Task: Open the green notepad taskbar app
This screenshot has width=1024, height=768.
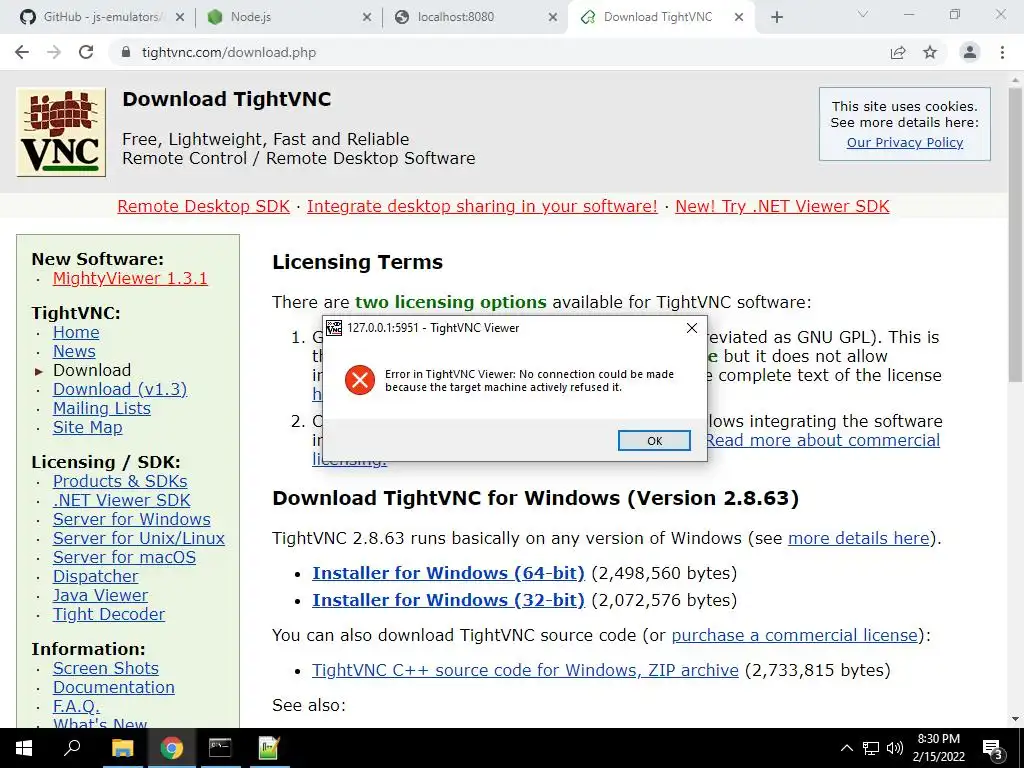Action: pos(269,748)
